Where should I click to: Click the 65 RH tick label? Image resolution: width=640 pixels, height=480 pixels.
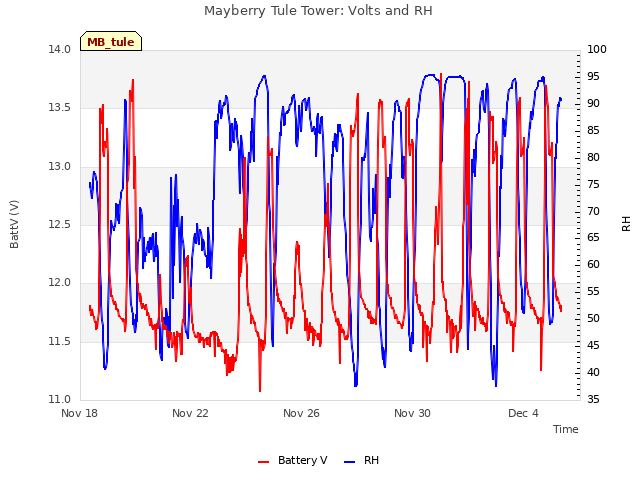tap(593, 238)
